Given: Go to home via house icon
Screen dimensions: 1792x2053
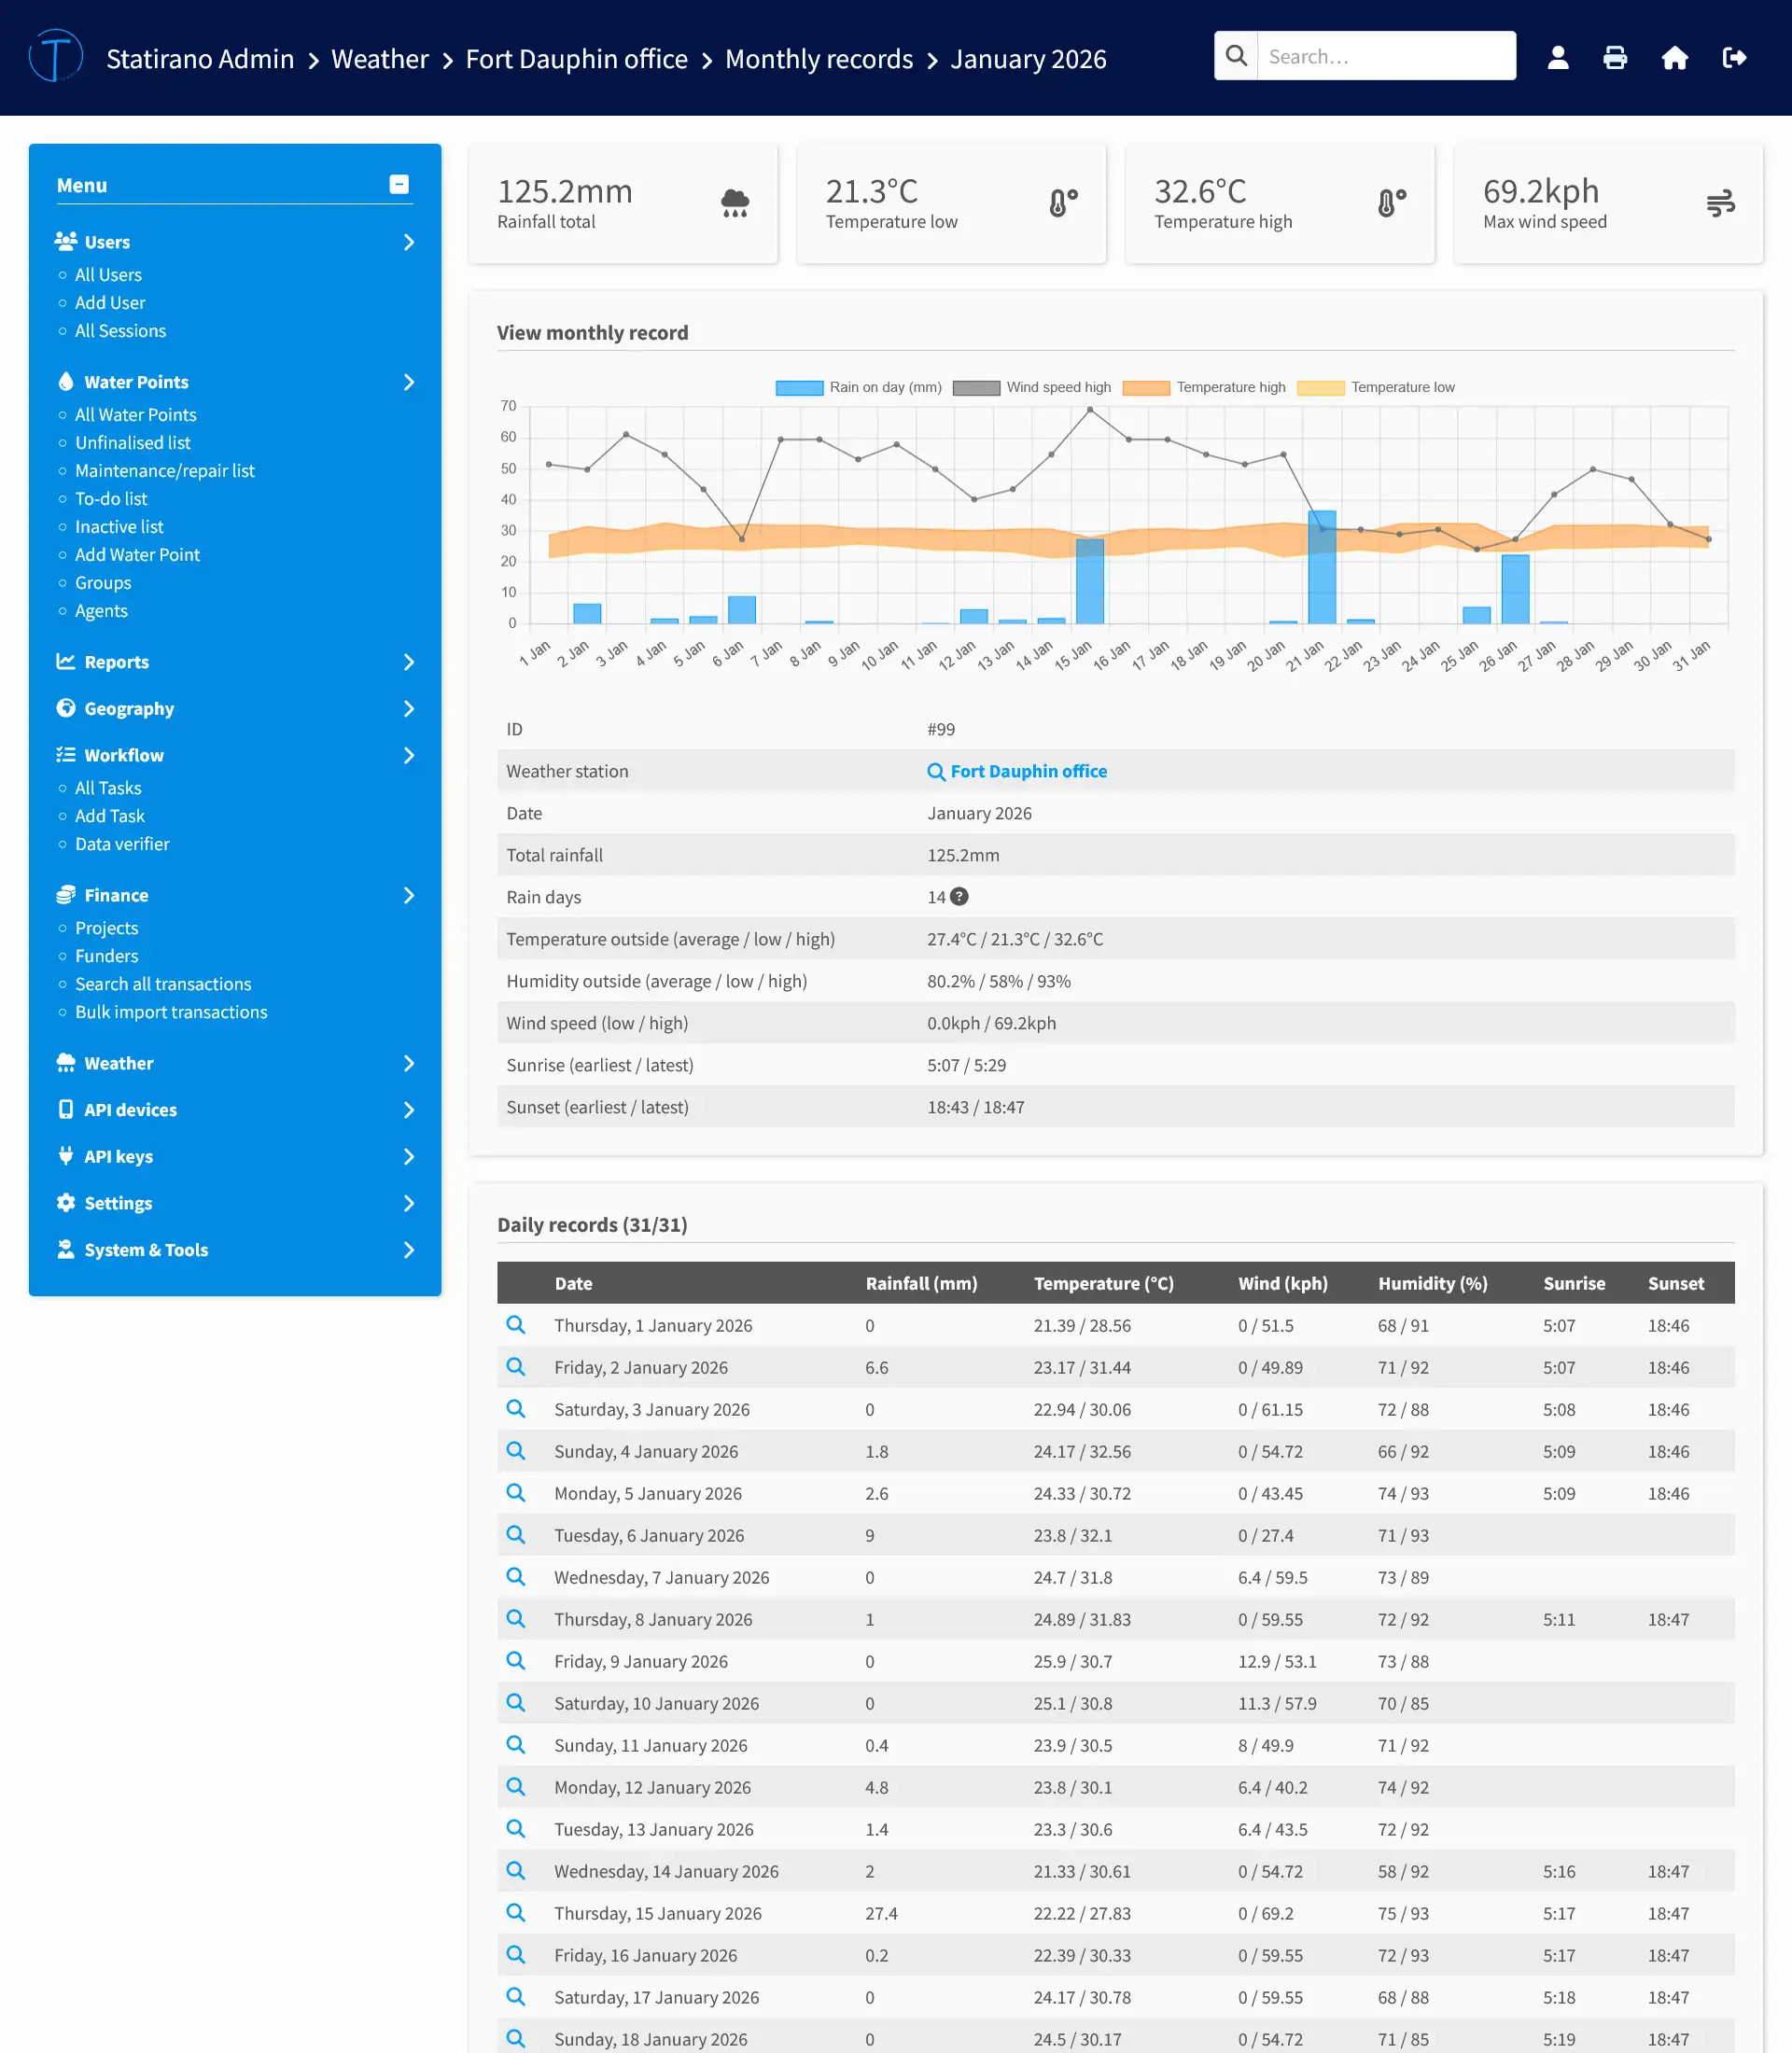Looking at the screenshot, I should 1674,57.
